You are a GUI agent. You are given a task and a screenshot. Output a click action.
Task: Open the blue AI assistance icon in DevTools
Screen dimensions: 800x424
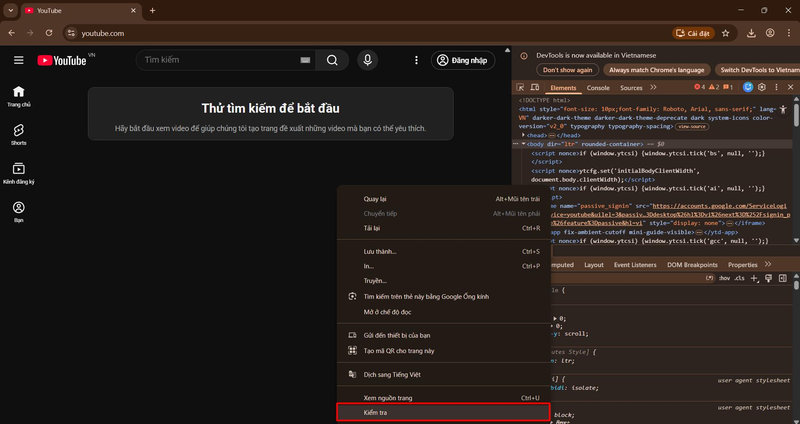[748, 87]
